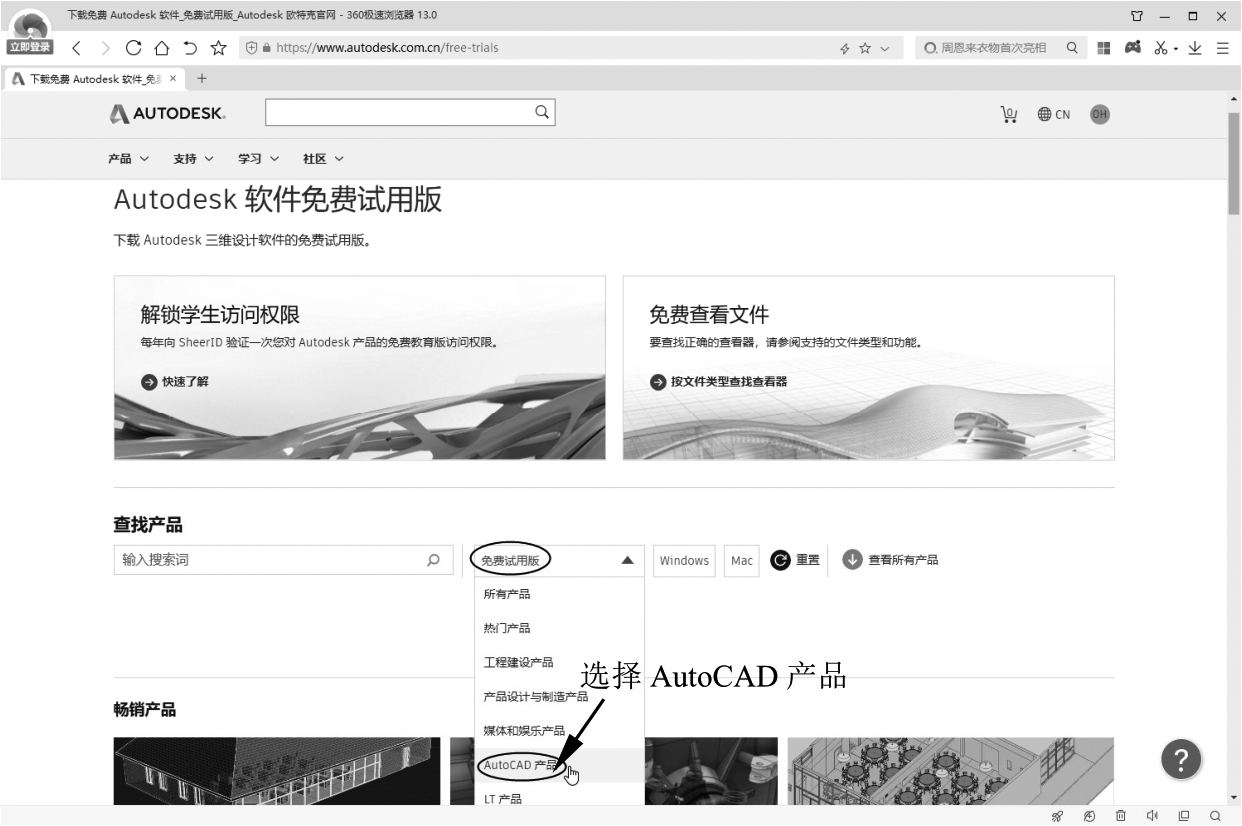Collapse the 免费试用版 dropdown
Screen dimensions: 1242x826
(627, 560)
